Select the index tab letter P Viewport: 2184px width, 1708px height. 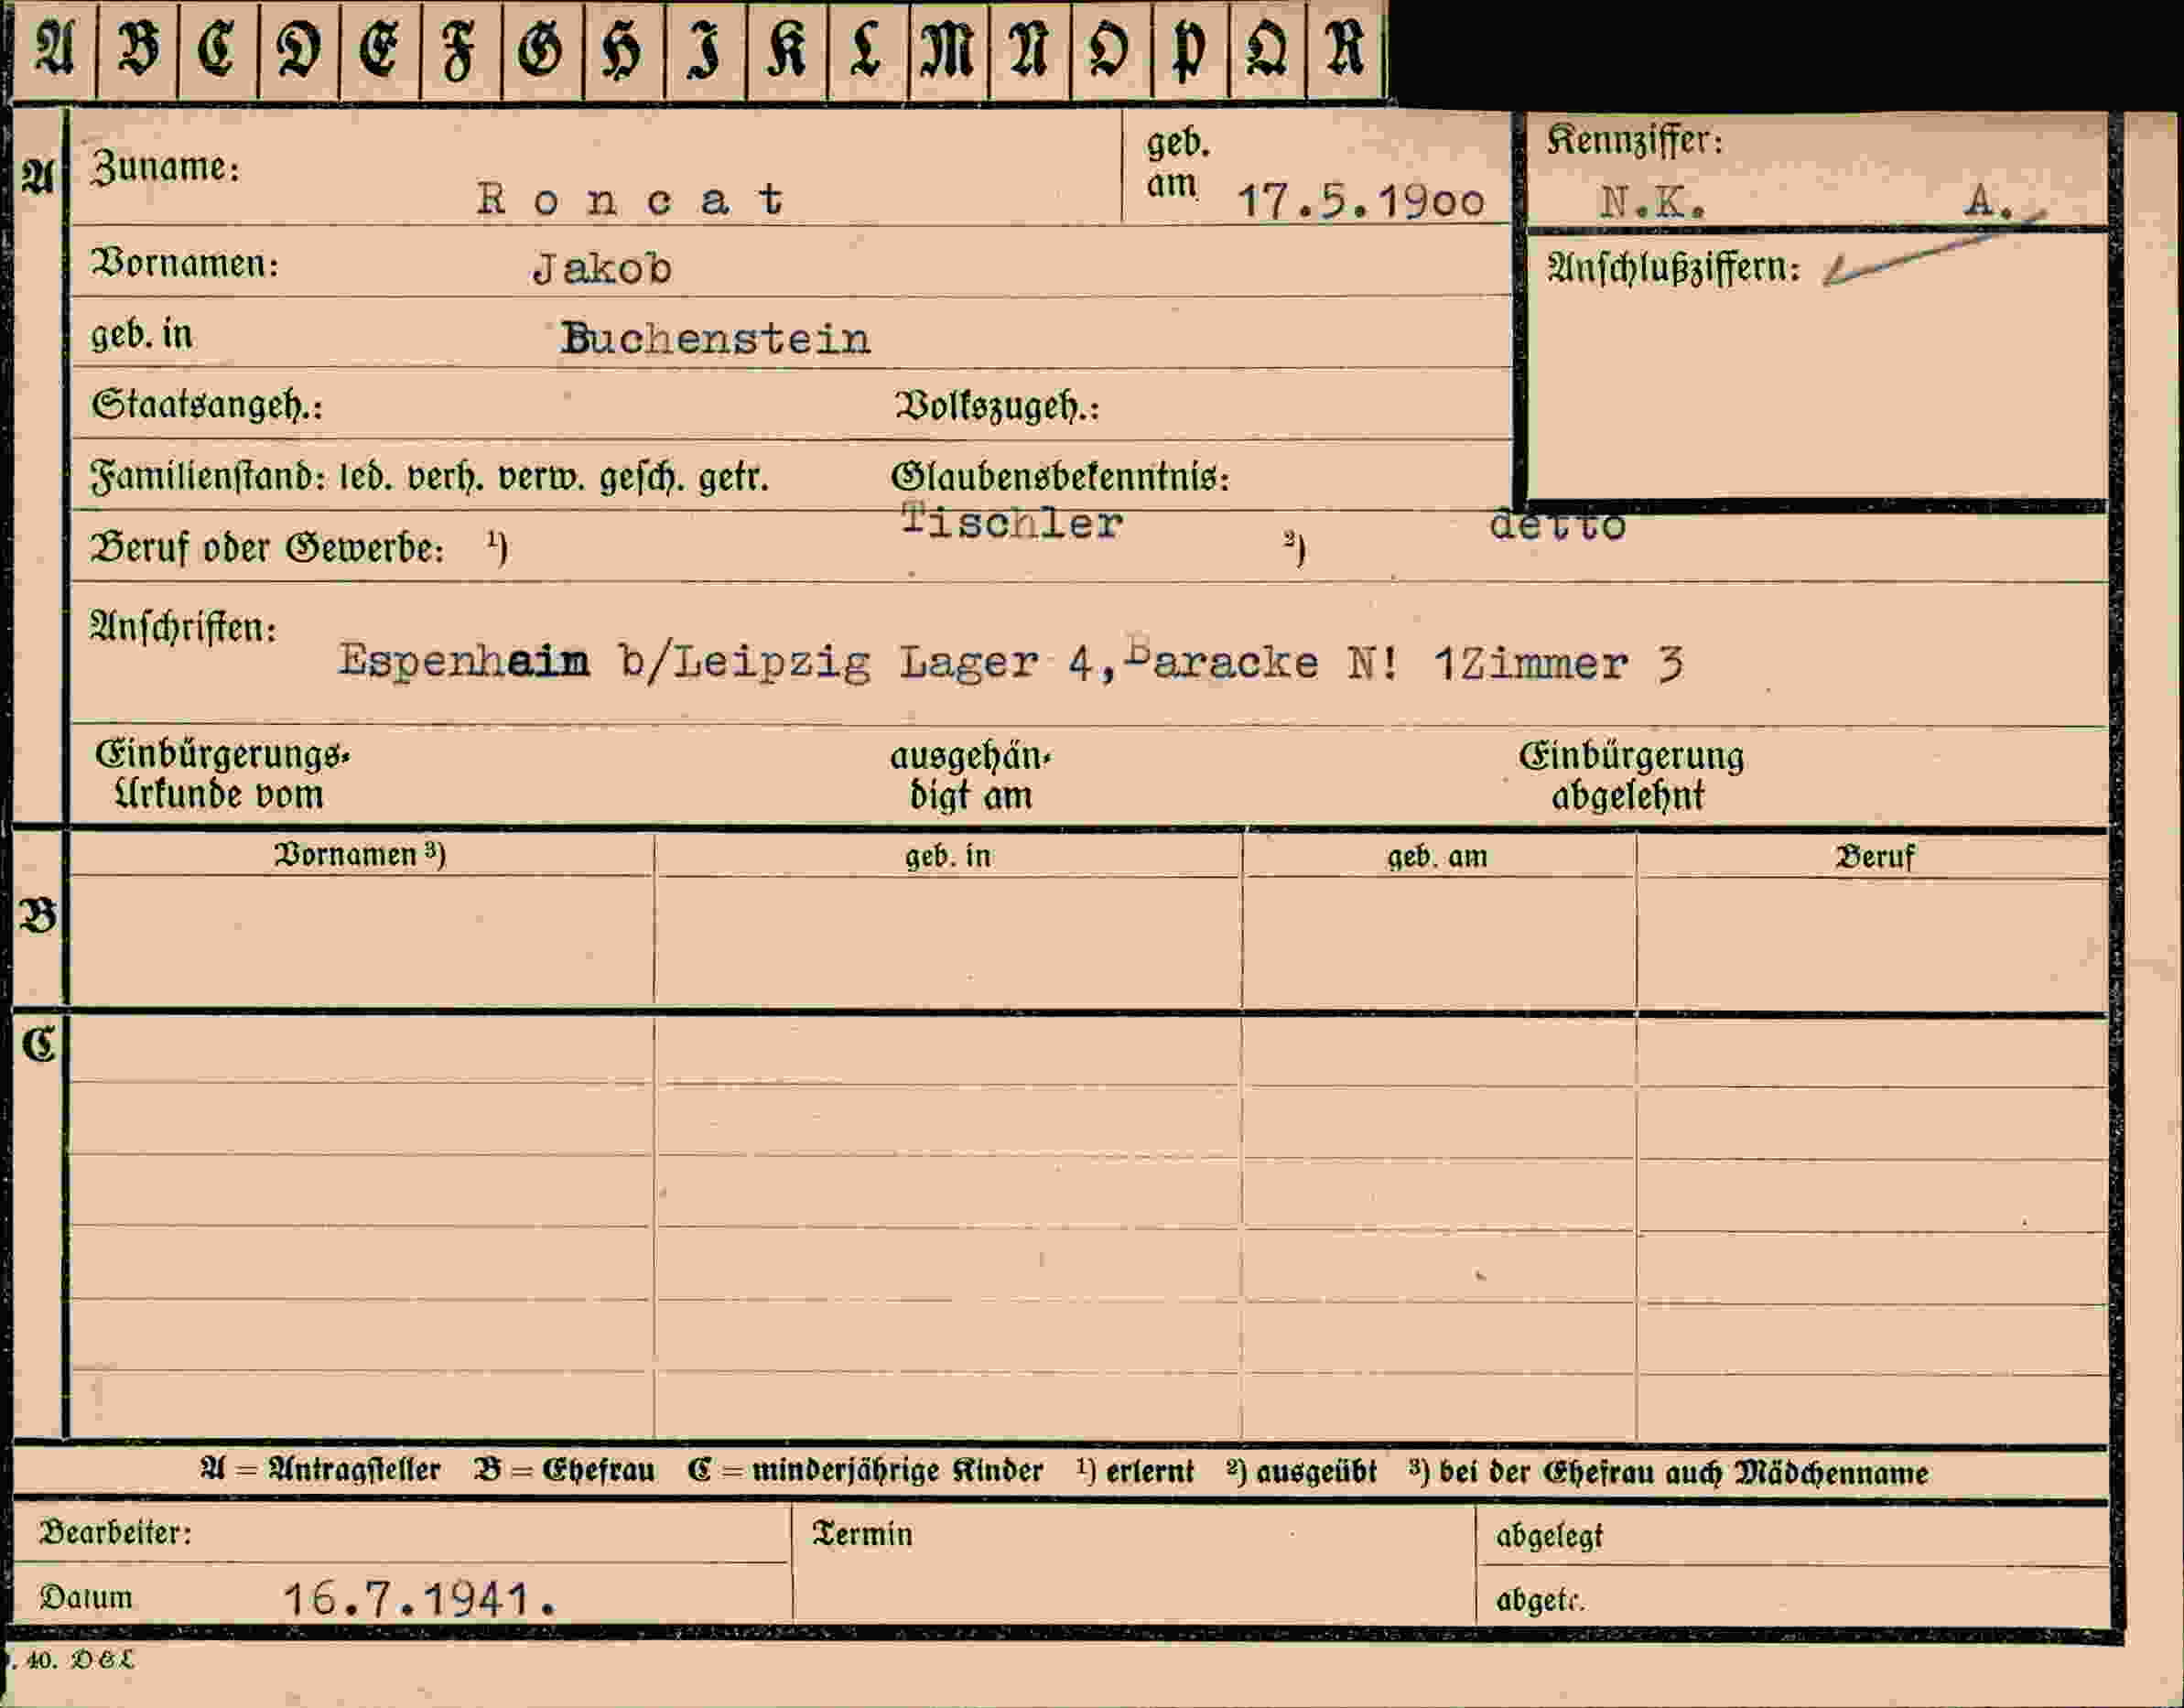click(1188, 50)
